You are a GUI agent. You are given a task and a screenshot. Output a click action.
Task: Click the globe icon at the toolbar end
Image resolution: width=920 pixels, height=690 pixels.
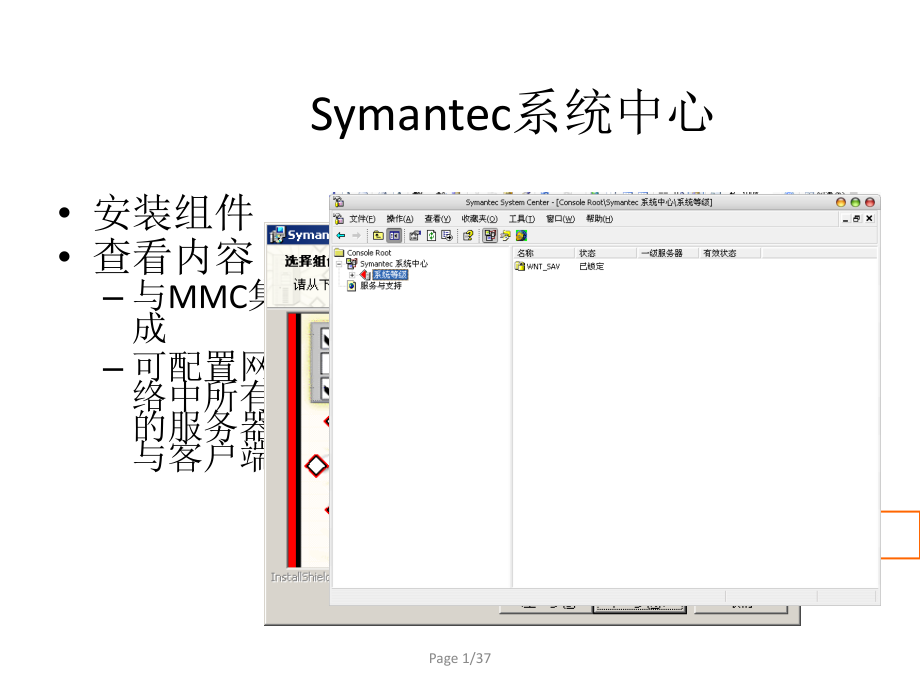tap(521, 236)
